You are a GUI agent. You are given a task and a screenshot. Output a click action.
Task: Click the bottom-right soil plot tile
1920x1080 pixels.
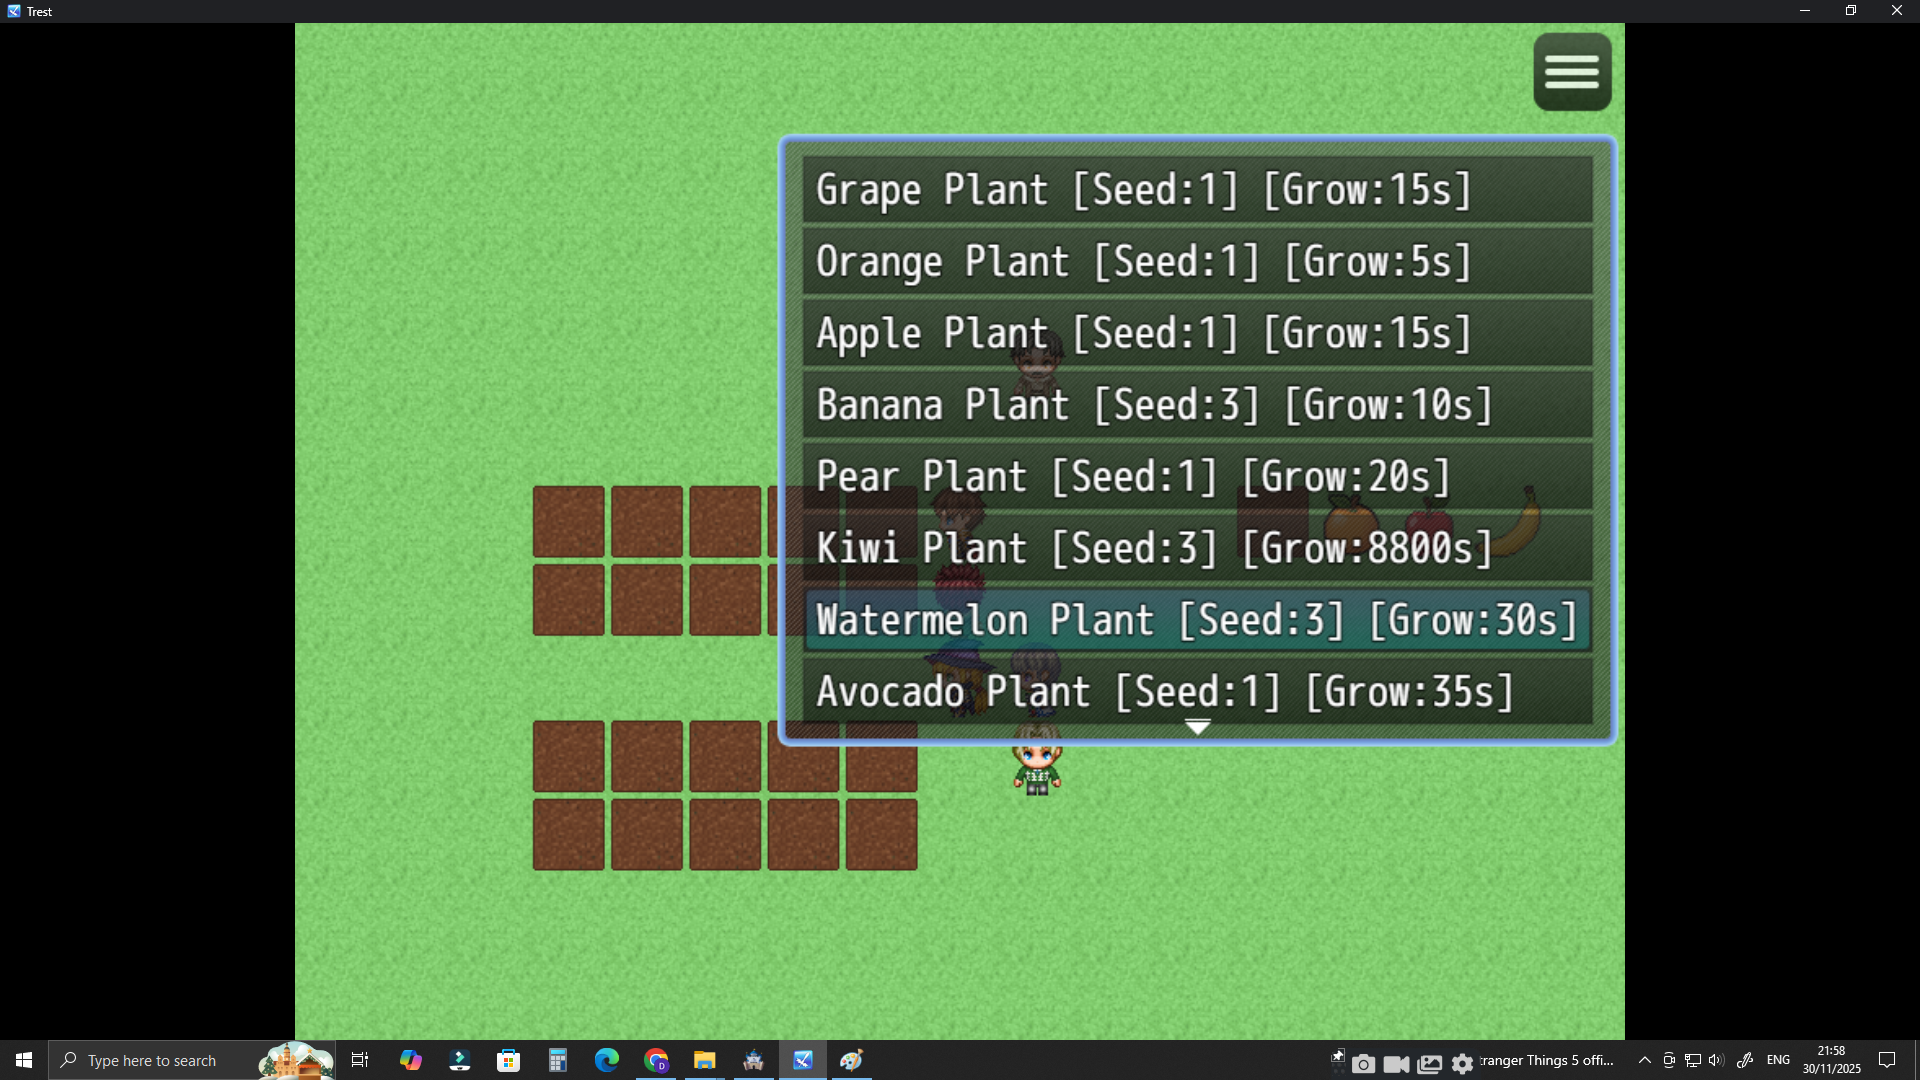(x=881, y=834)
